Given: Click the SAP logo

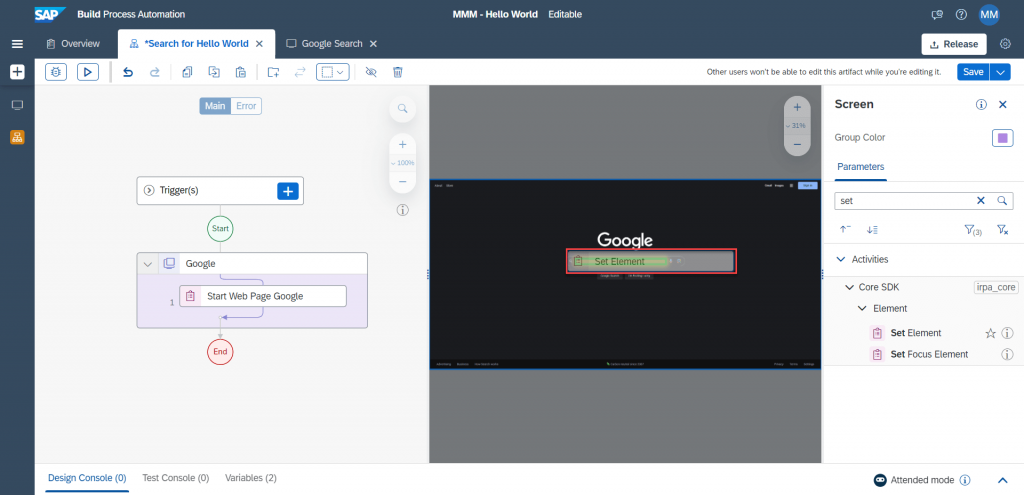Looking at the screenshot, I should click(50, 14).
